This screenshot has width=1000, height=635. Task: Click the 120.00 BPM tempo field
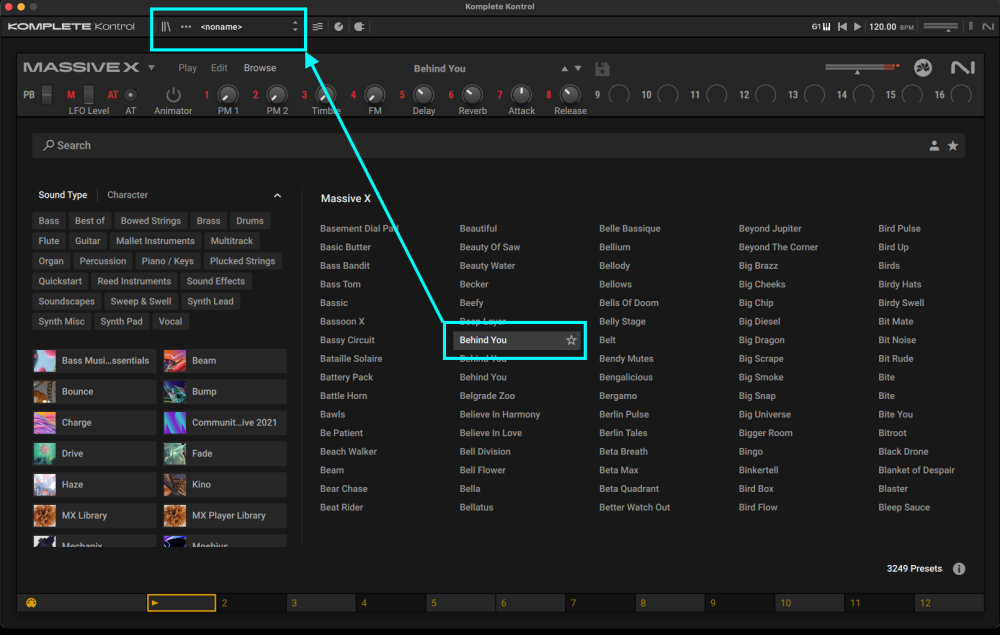(883, 27)
